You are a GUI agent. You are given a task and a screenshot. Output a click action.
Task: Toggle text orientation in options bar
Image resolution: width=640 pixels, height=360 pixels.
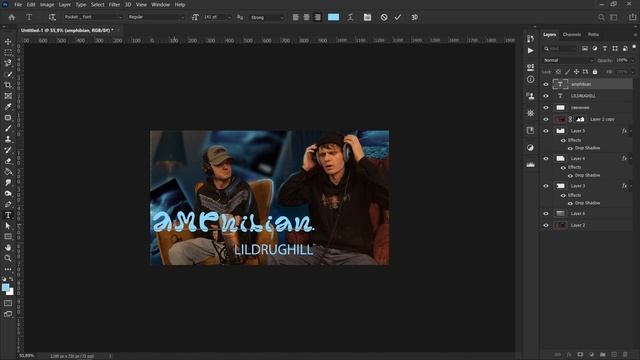tap(52, 17)
